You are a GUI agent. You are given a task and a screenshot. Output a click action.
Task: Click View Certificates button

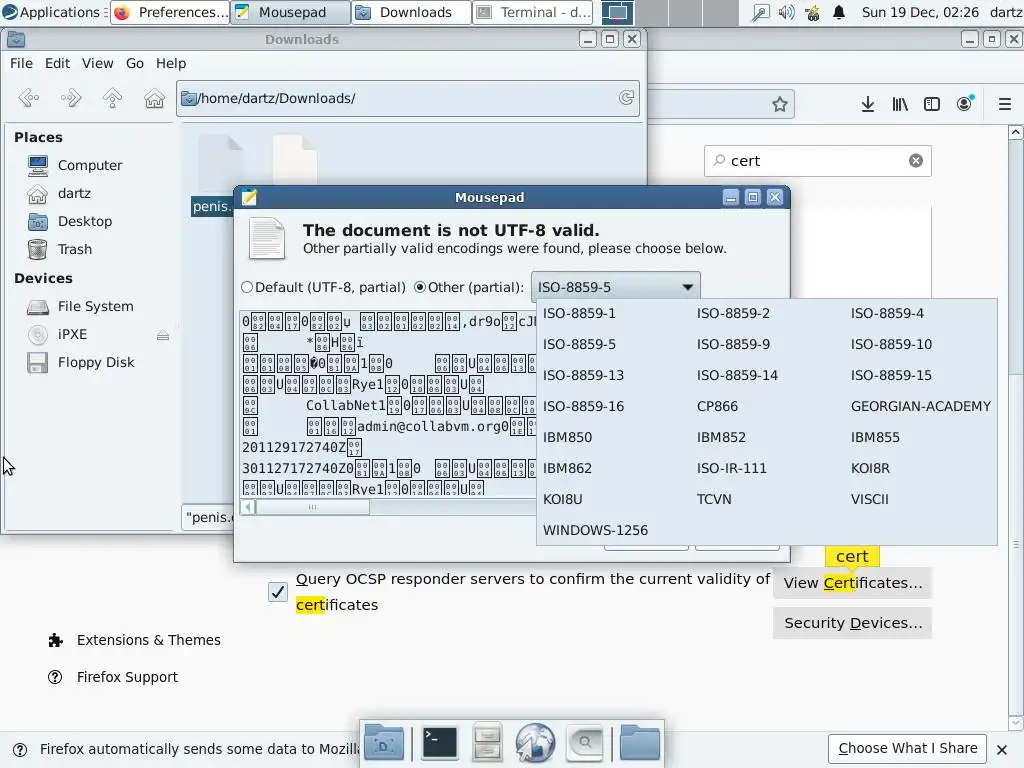[x=852, y=583]
